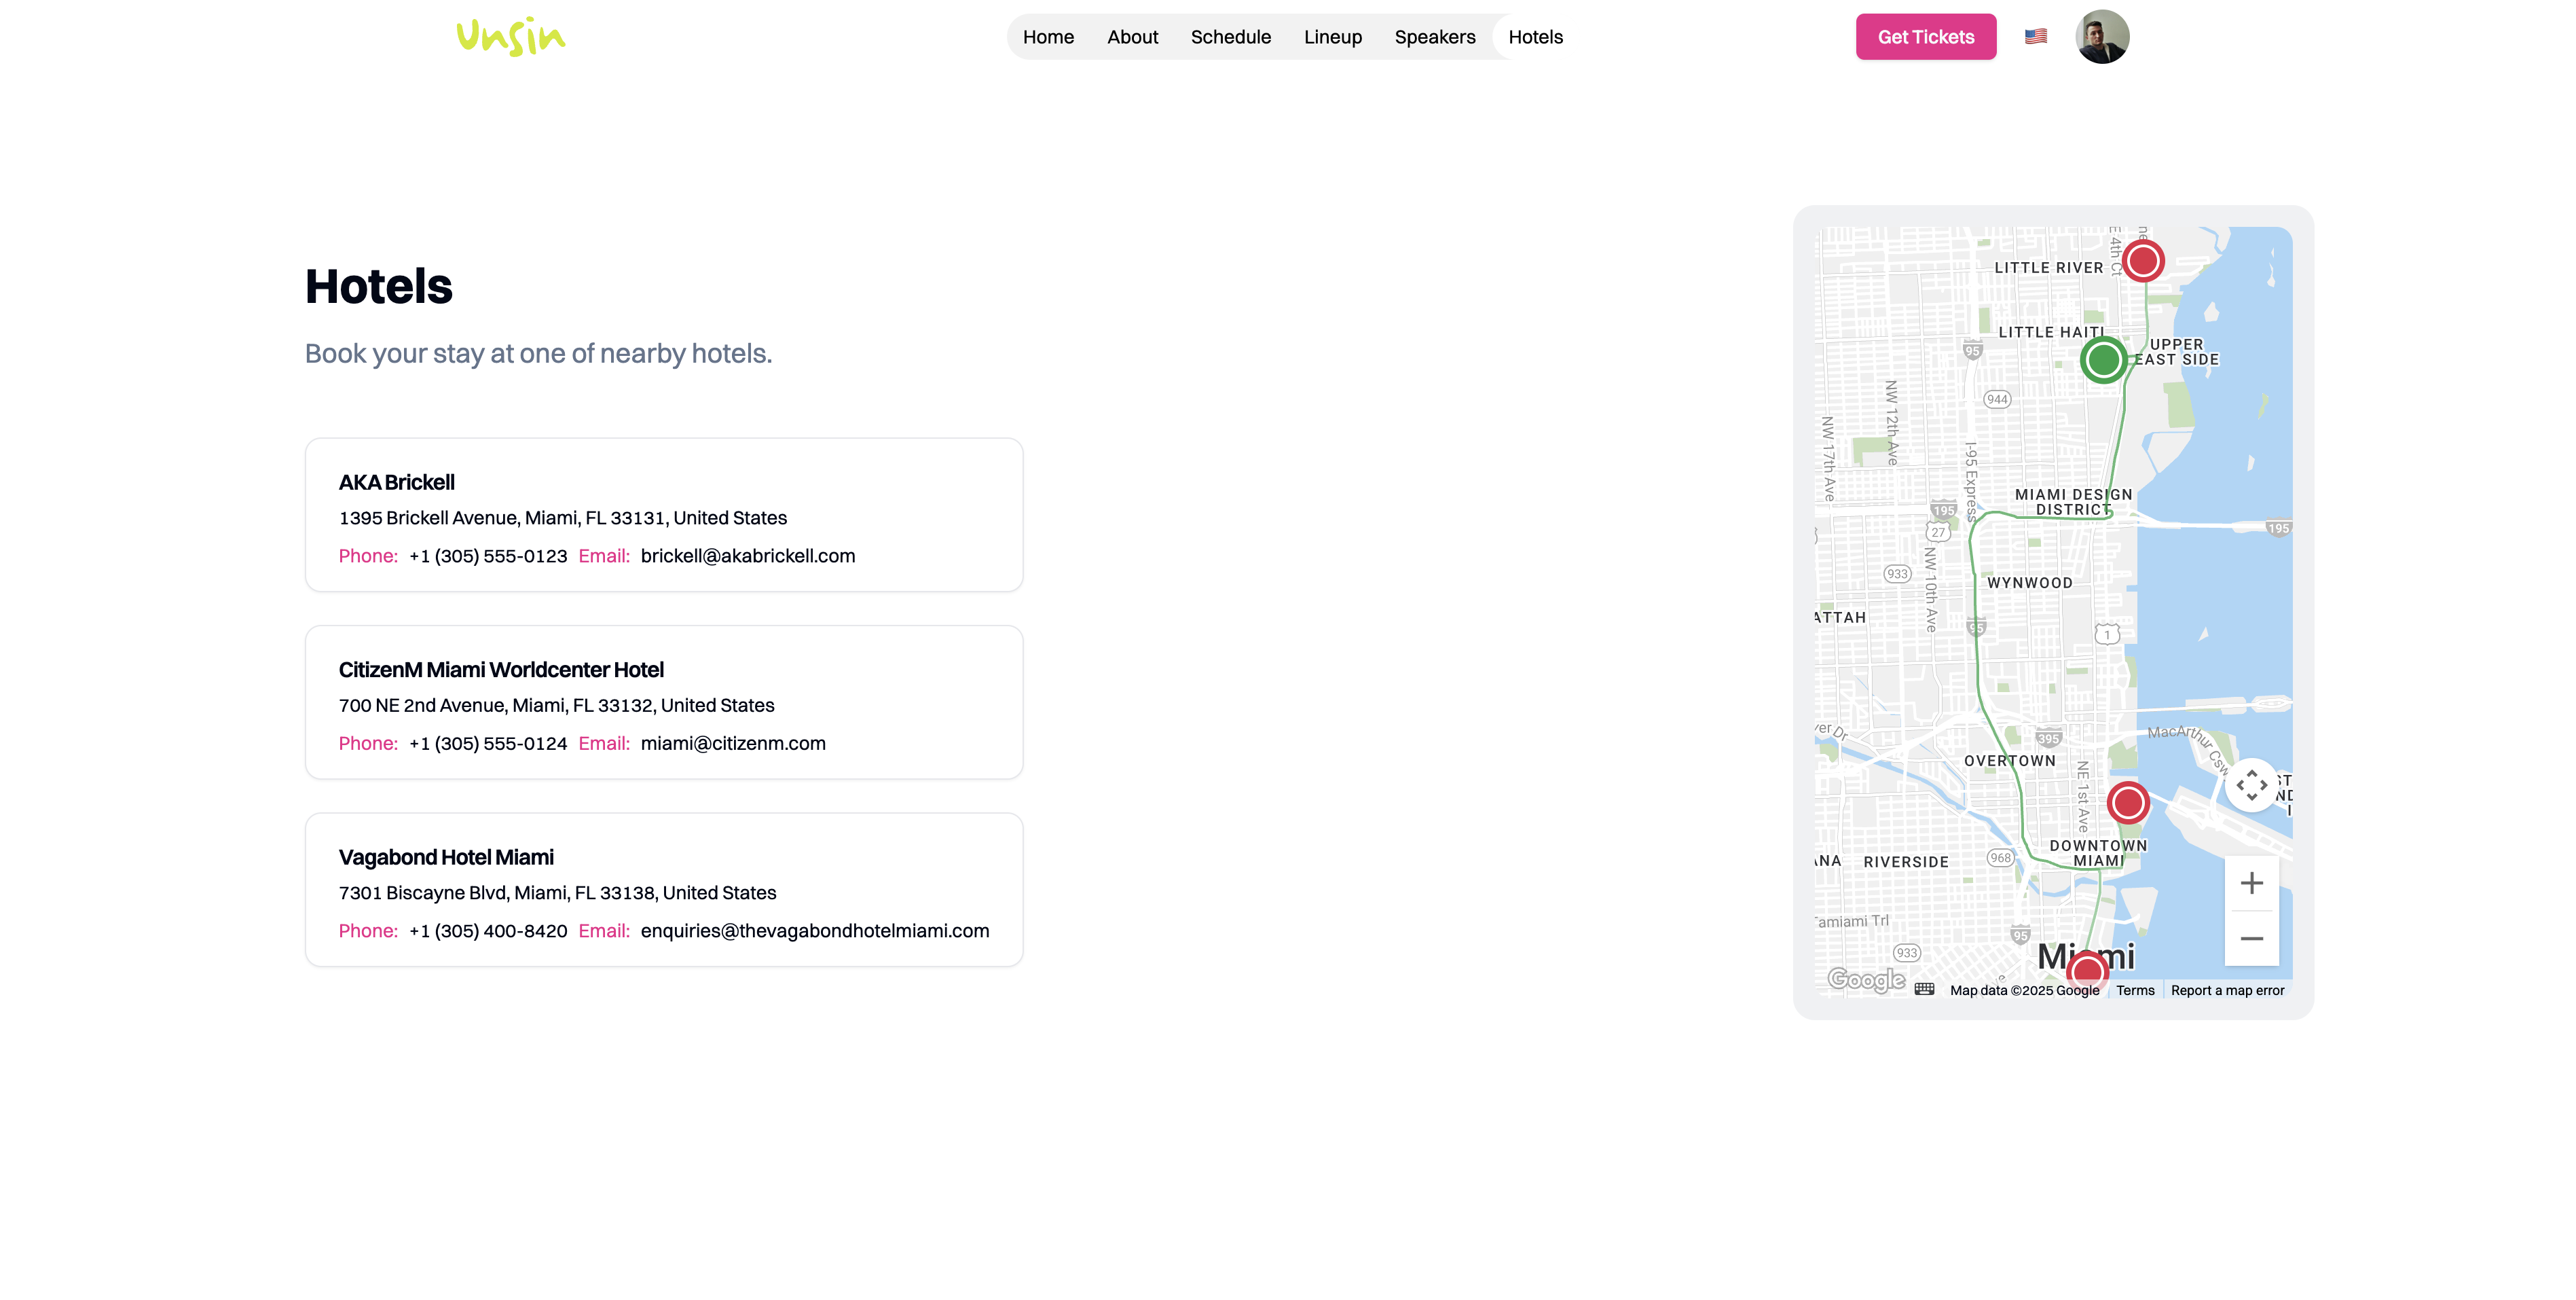Viewport: 2576px width, 1300px height.
Task: Click email enquiries@thevagabondhotelmiami.com
Action: click(814, 931)
